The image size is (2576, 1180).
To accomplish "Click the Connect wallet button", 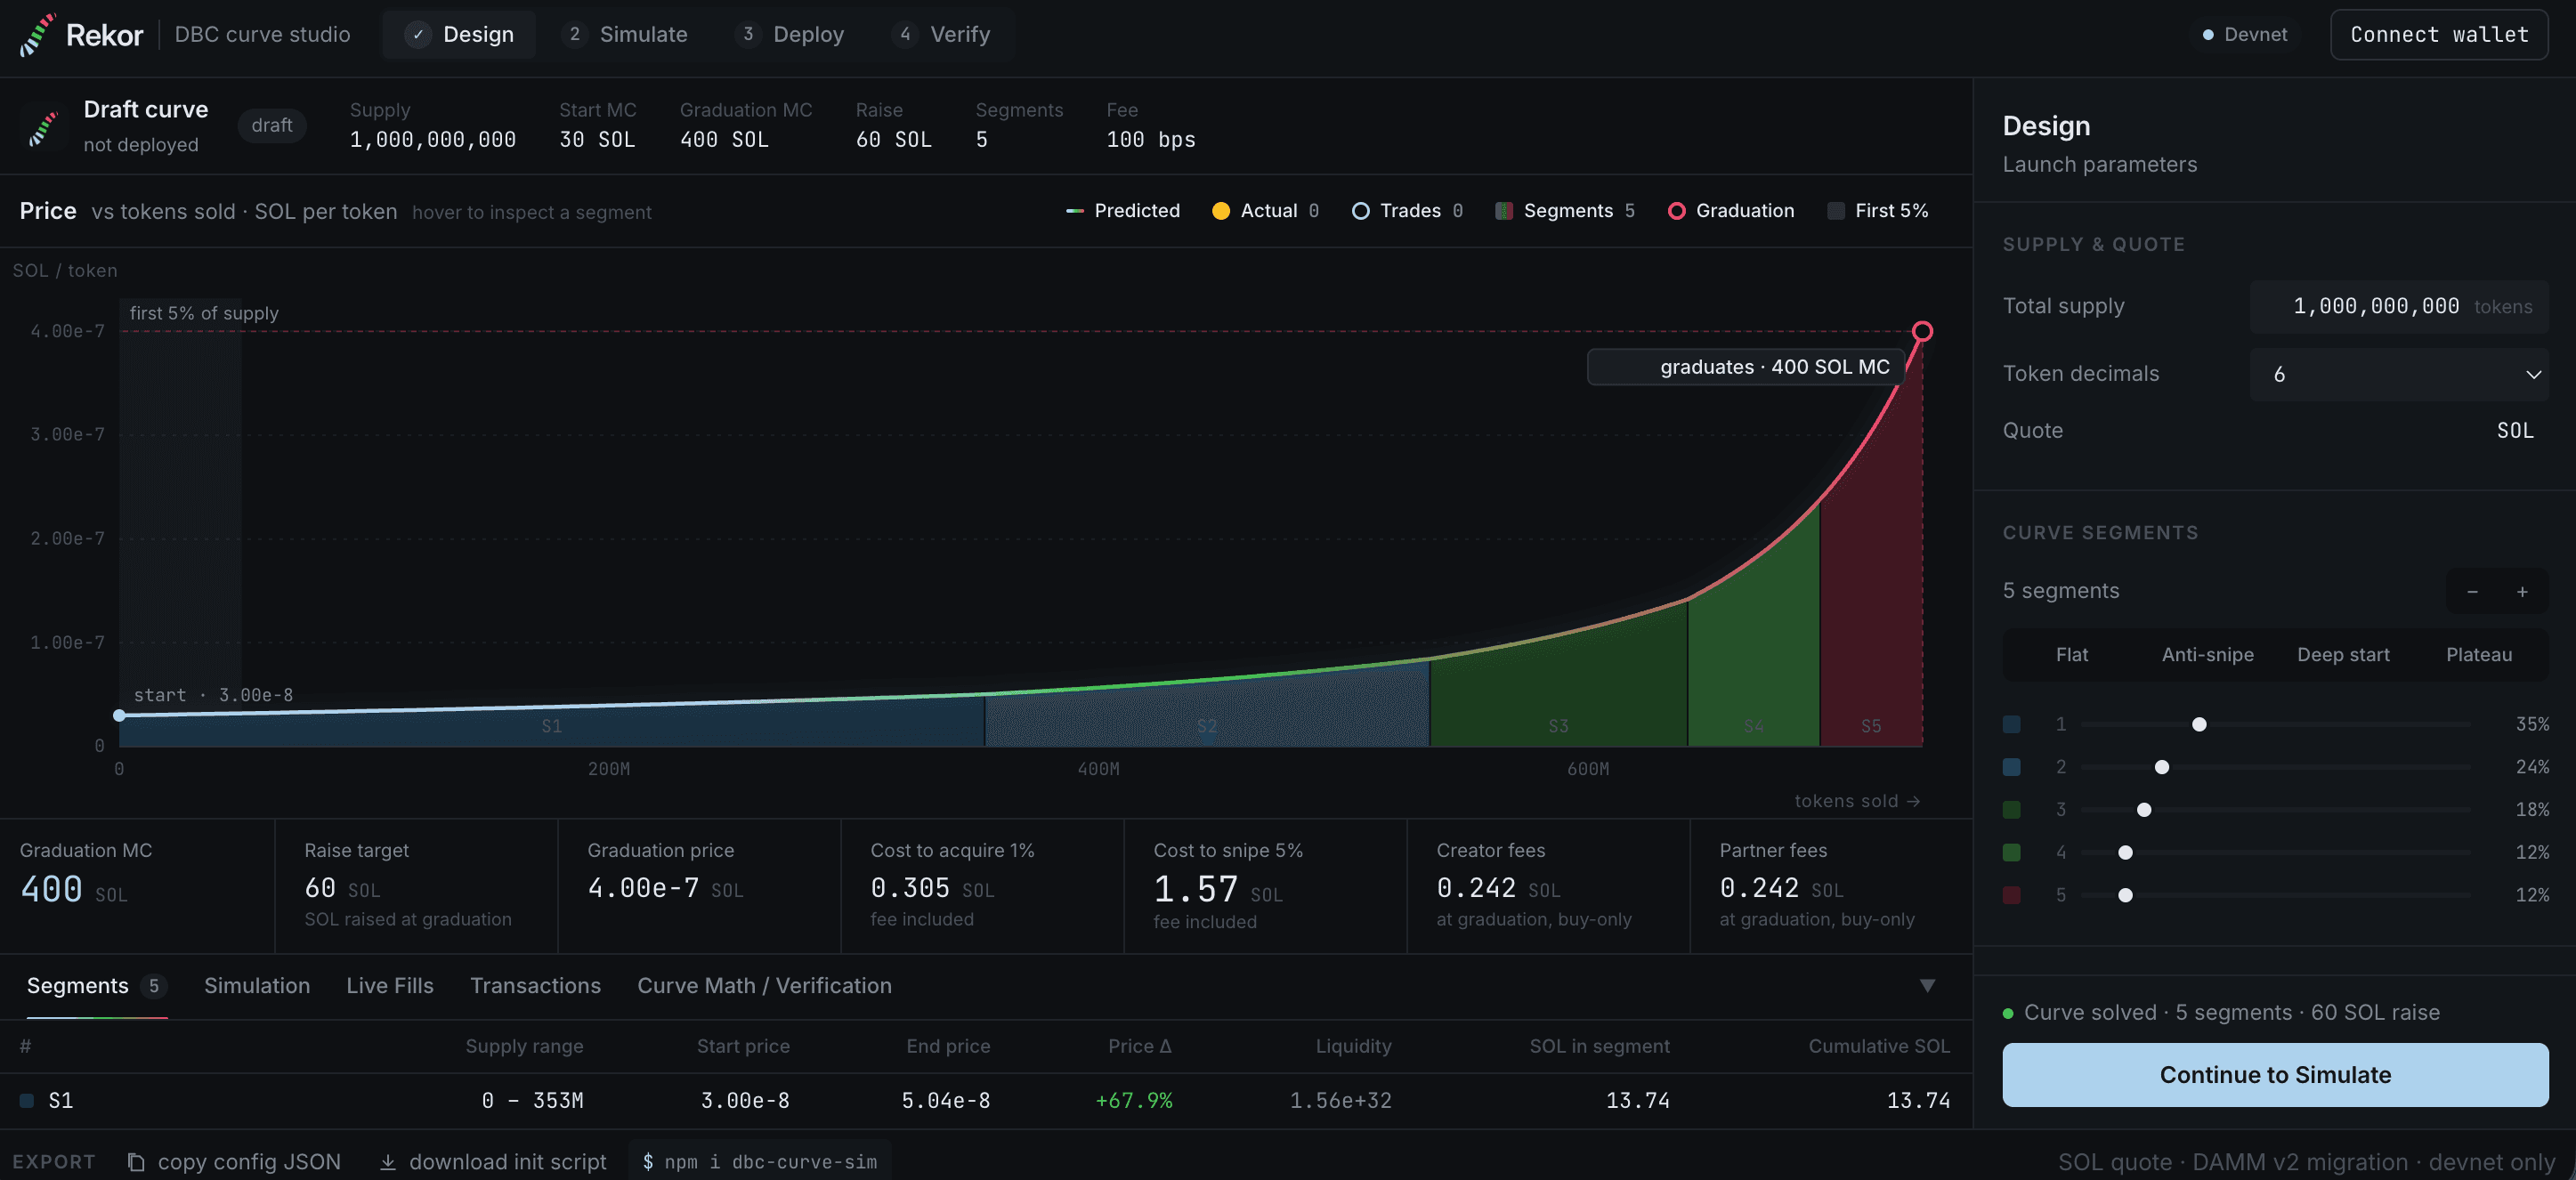I will 2439,35.
